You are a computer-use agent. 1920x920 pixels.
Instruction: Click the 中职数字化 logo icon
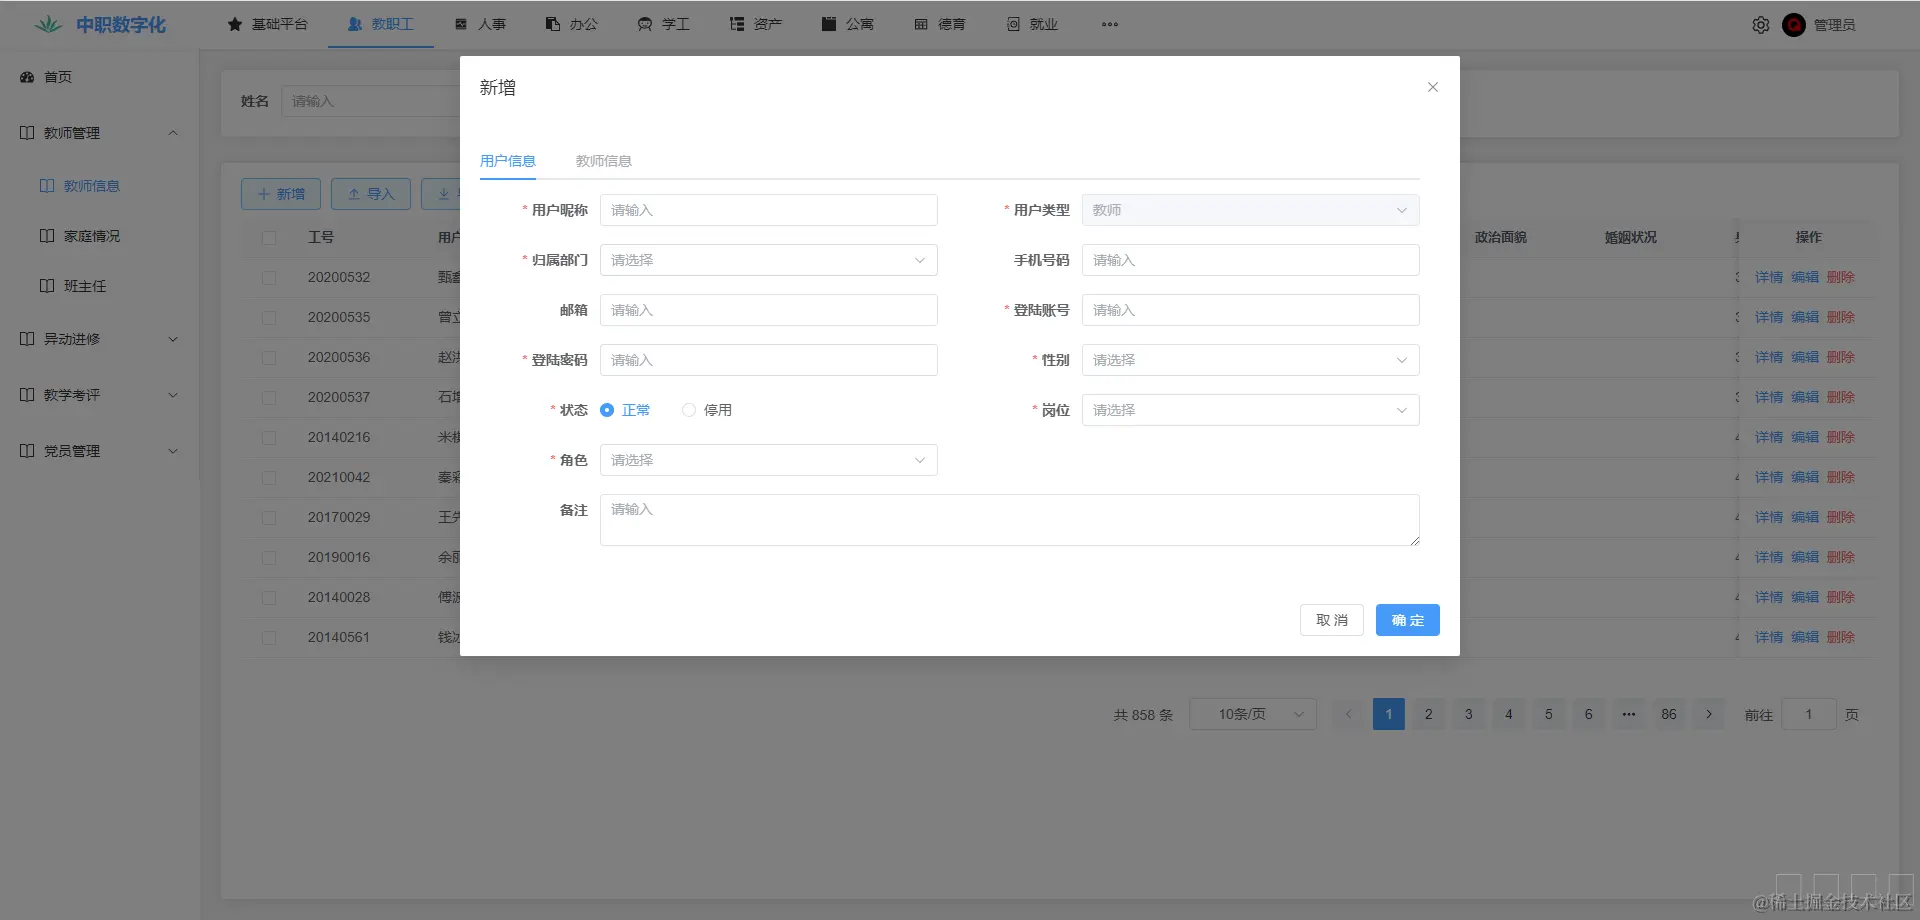[x=48, y=24]
